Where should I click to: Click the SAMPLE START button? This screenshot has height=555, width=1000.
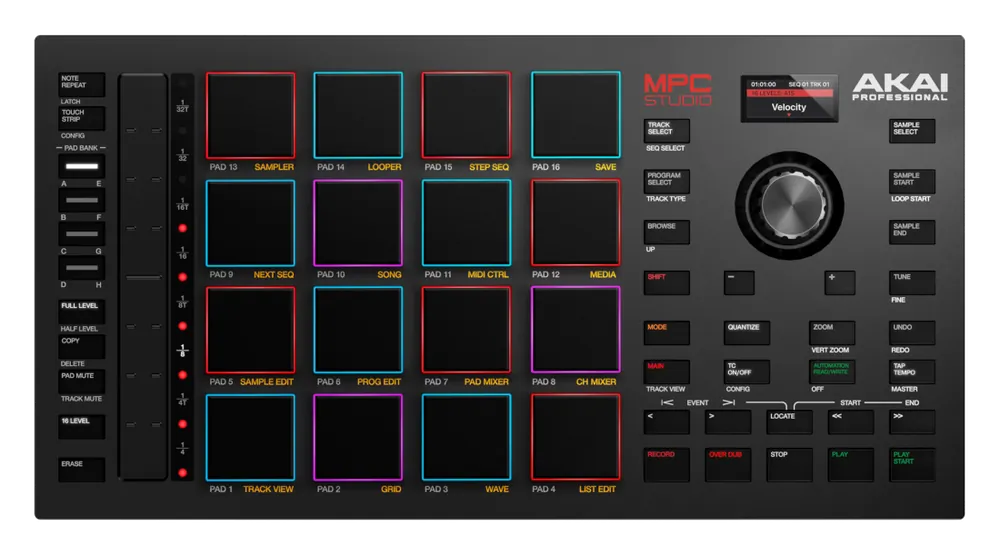tap(912, 182)
